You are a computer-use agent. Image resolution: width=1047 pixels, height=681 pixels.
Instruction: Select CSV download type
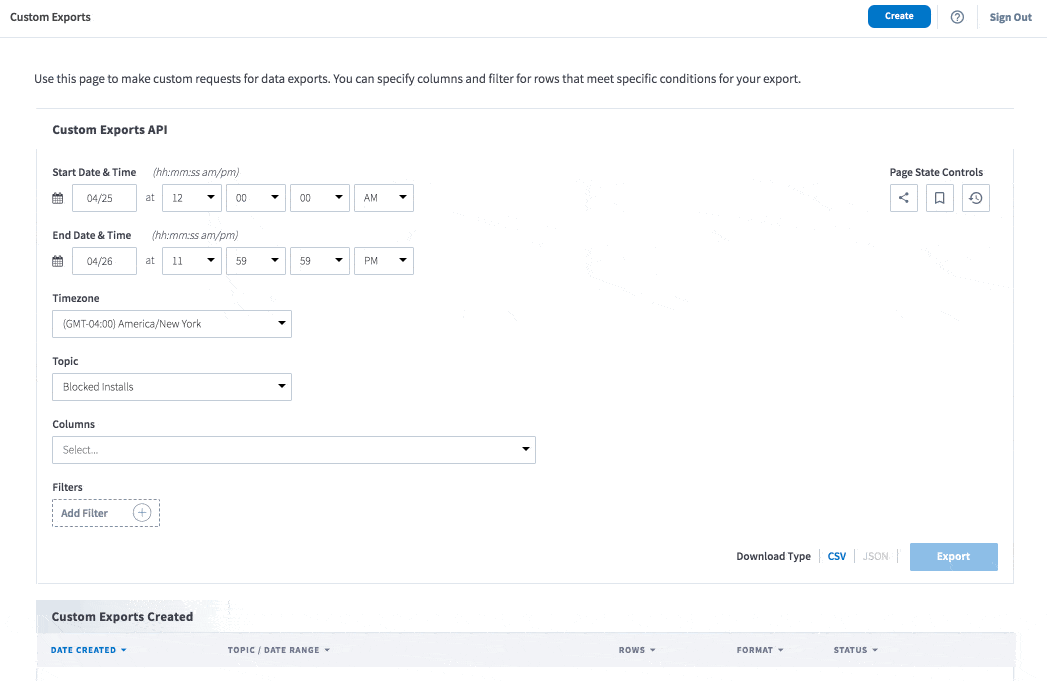[x=836, y=557]
